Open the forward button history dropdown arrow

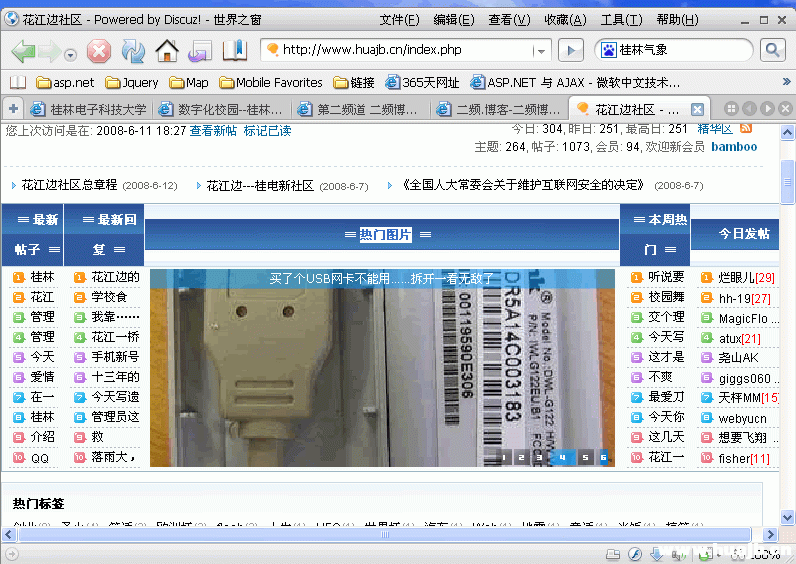tap(71, 56)
